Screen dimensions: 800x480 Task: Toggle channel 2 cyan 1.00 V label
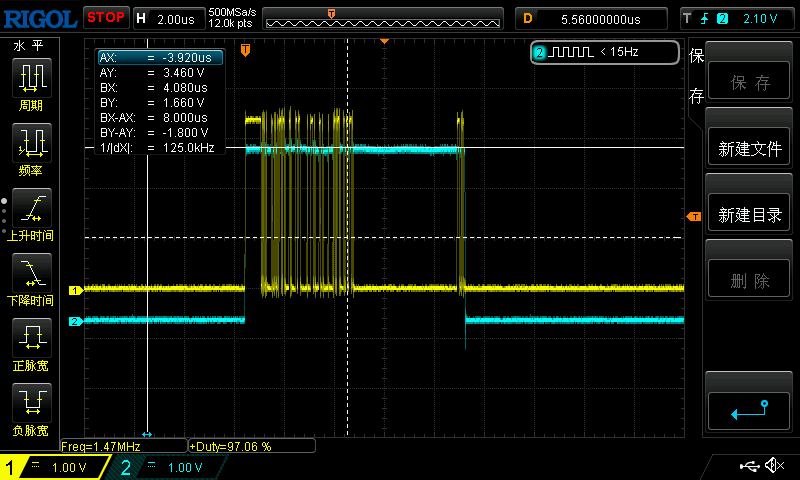170,467
